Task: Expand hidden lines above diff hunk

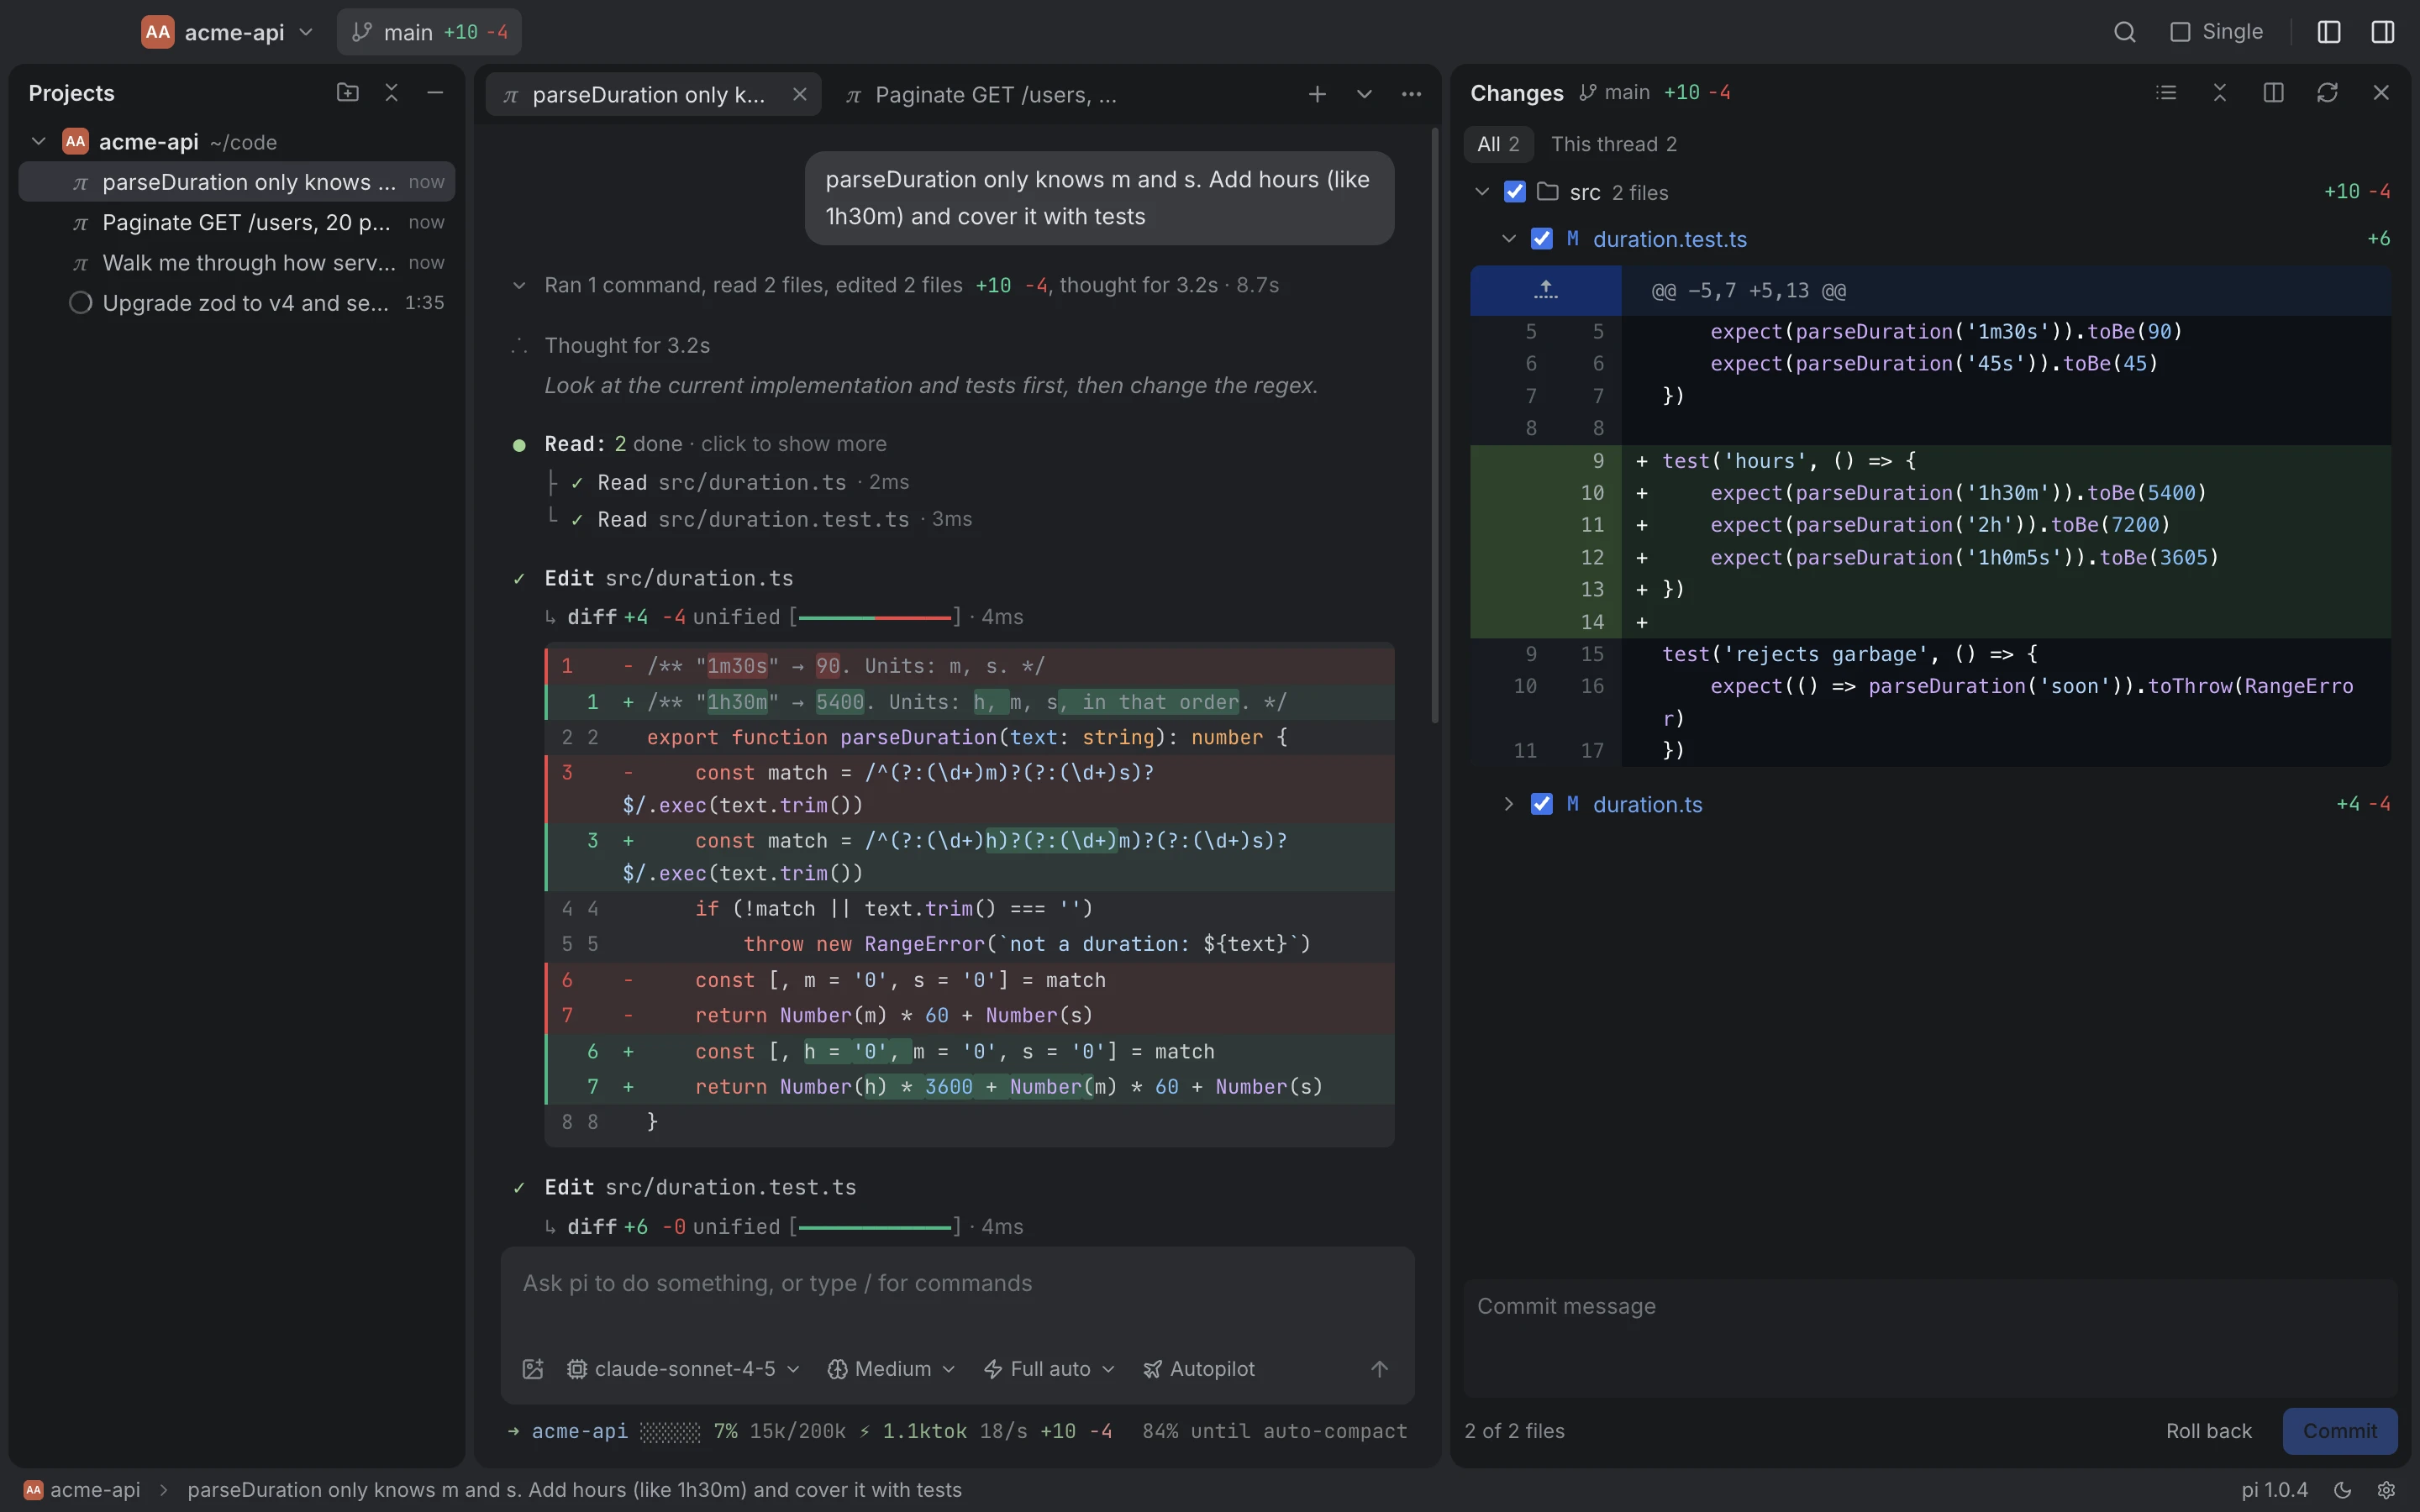Action: click(1545, 291)
